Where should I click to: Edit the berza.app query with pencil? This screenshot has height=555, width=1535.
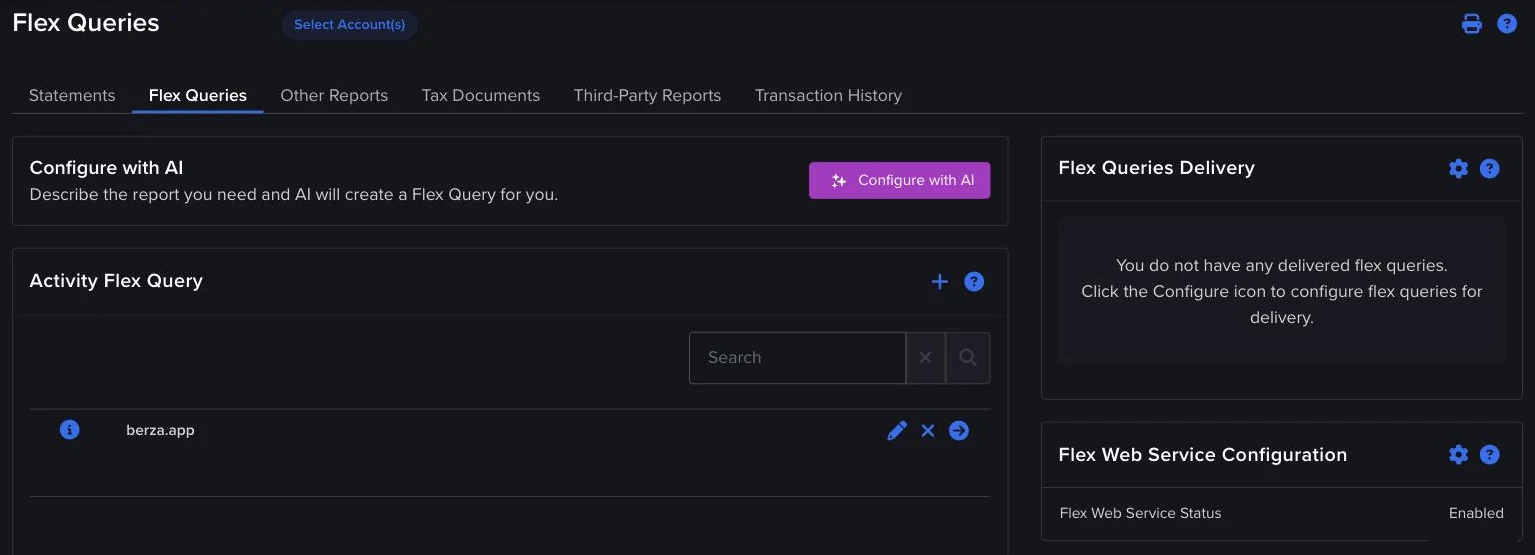897,430
